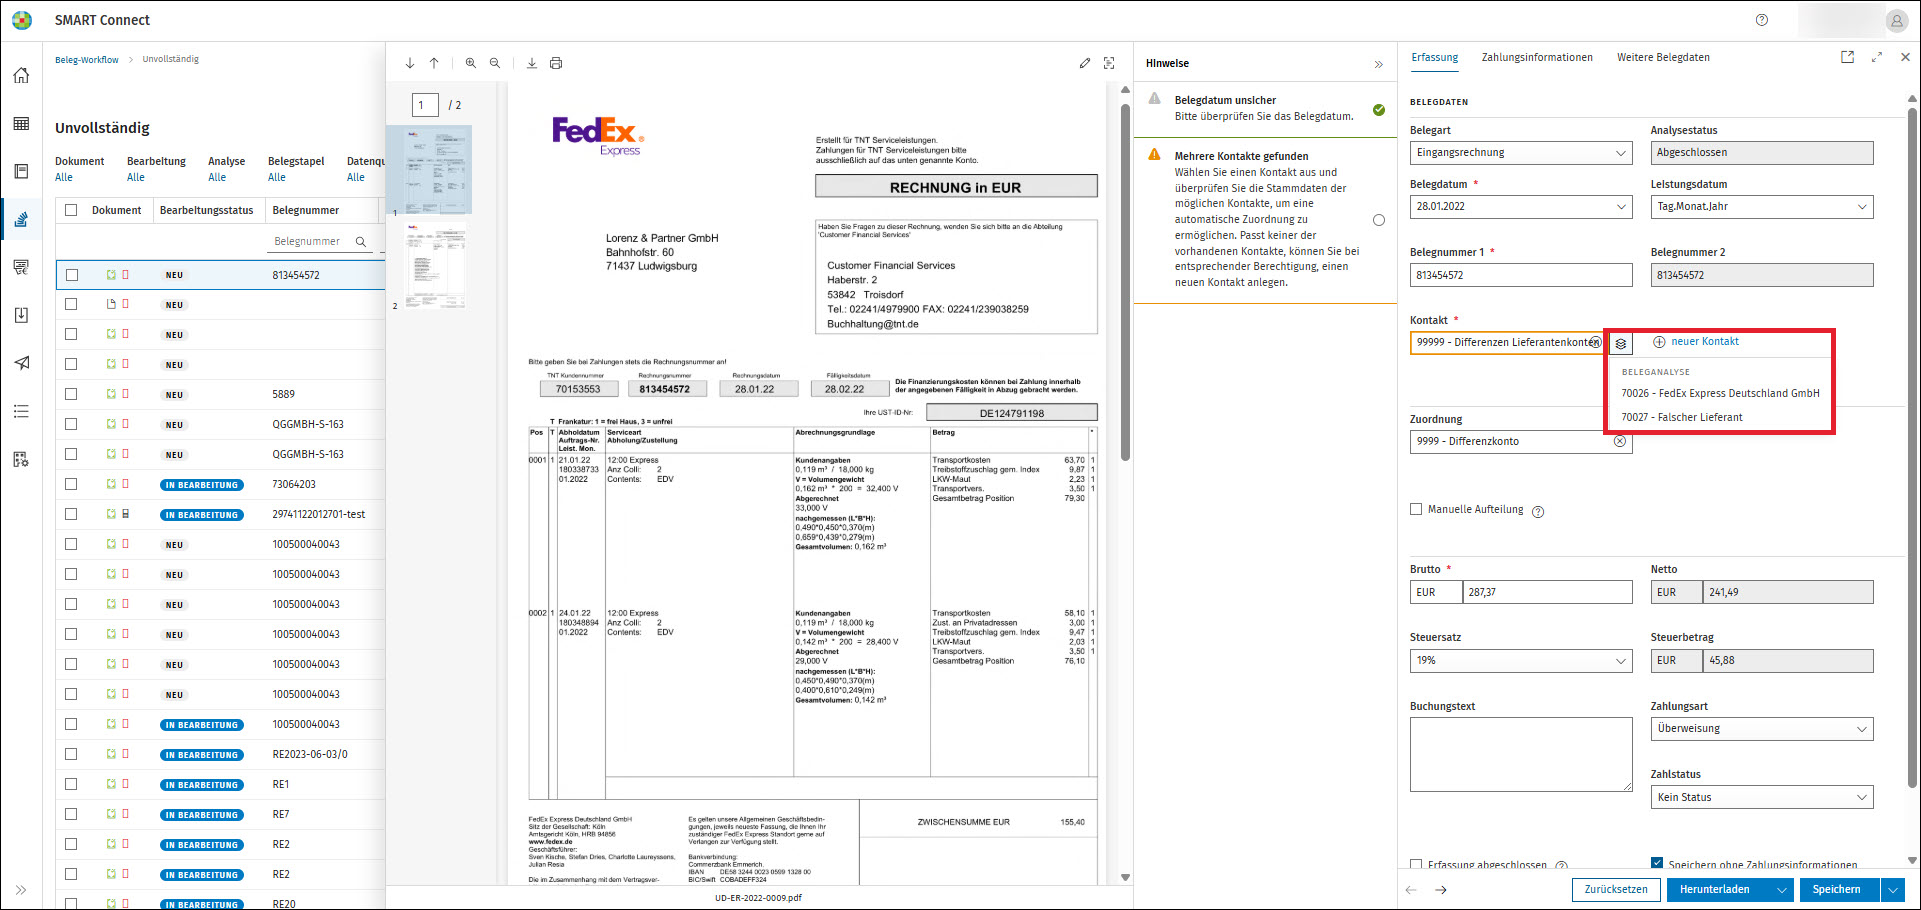Open the paper plane send icon in the sidebar

pyautogui.click(x=21, y=363)
